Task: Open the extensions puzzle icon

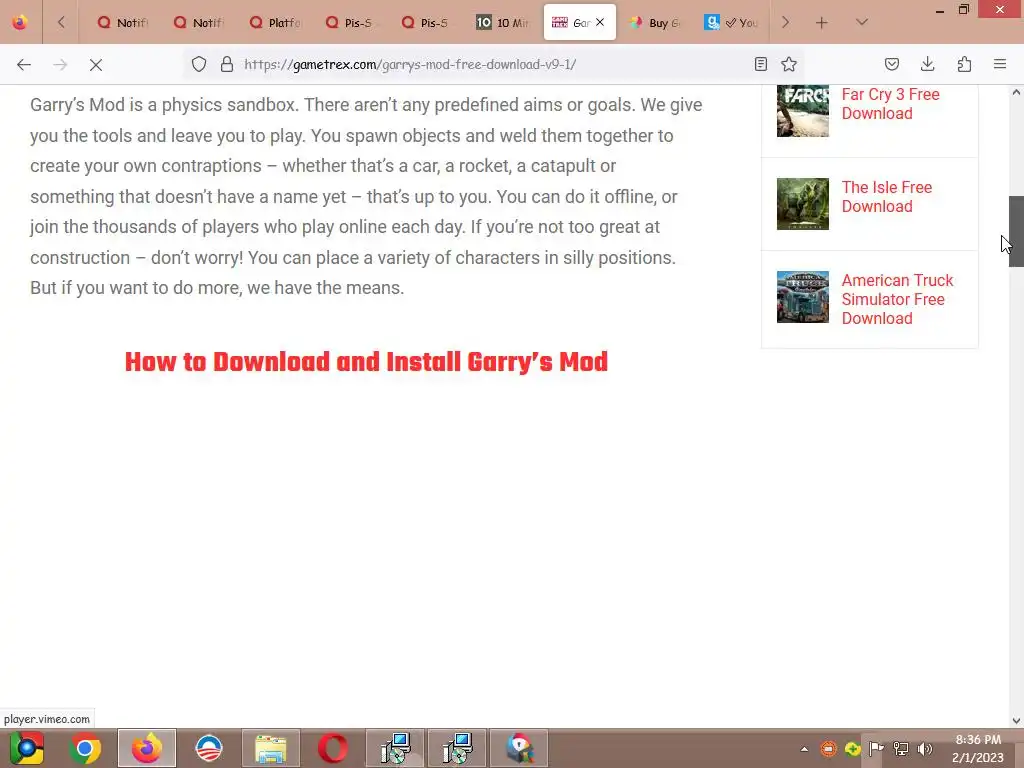Action: pos(964,64)
